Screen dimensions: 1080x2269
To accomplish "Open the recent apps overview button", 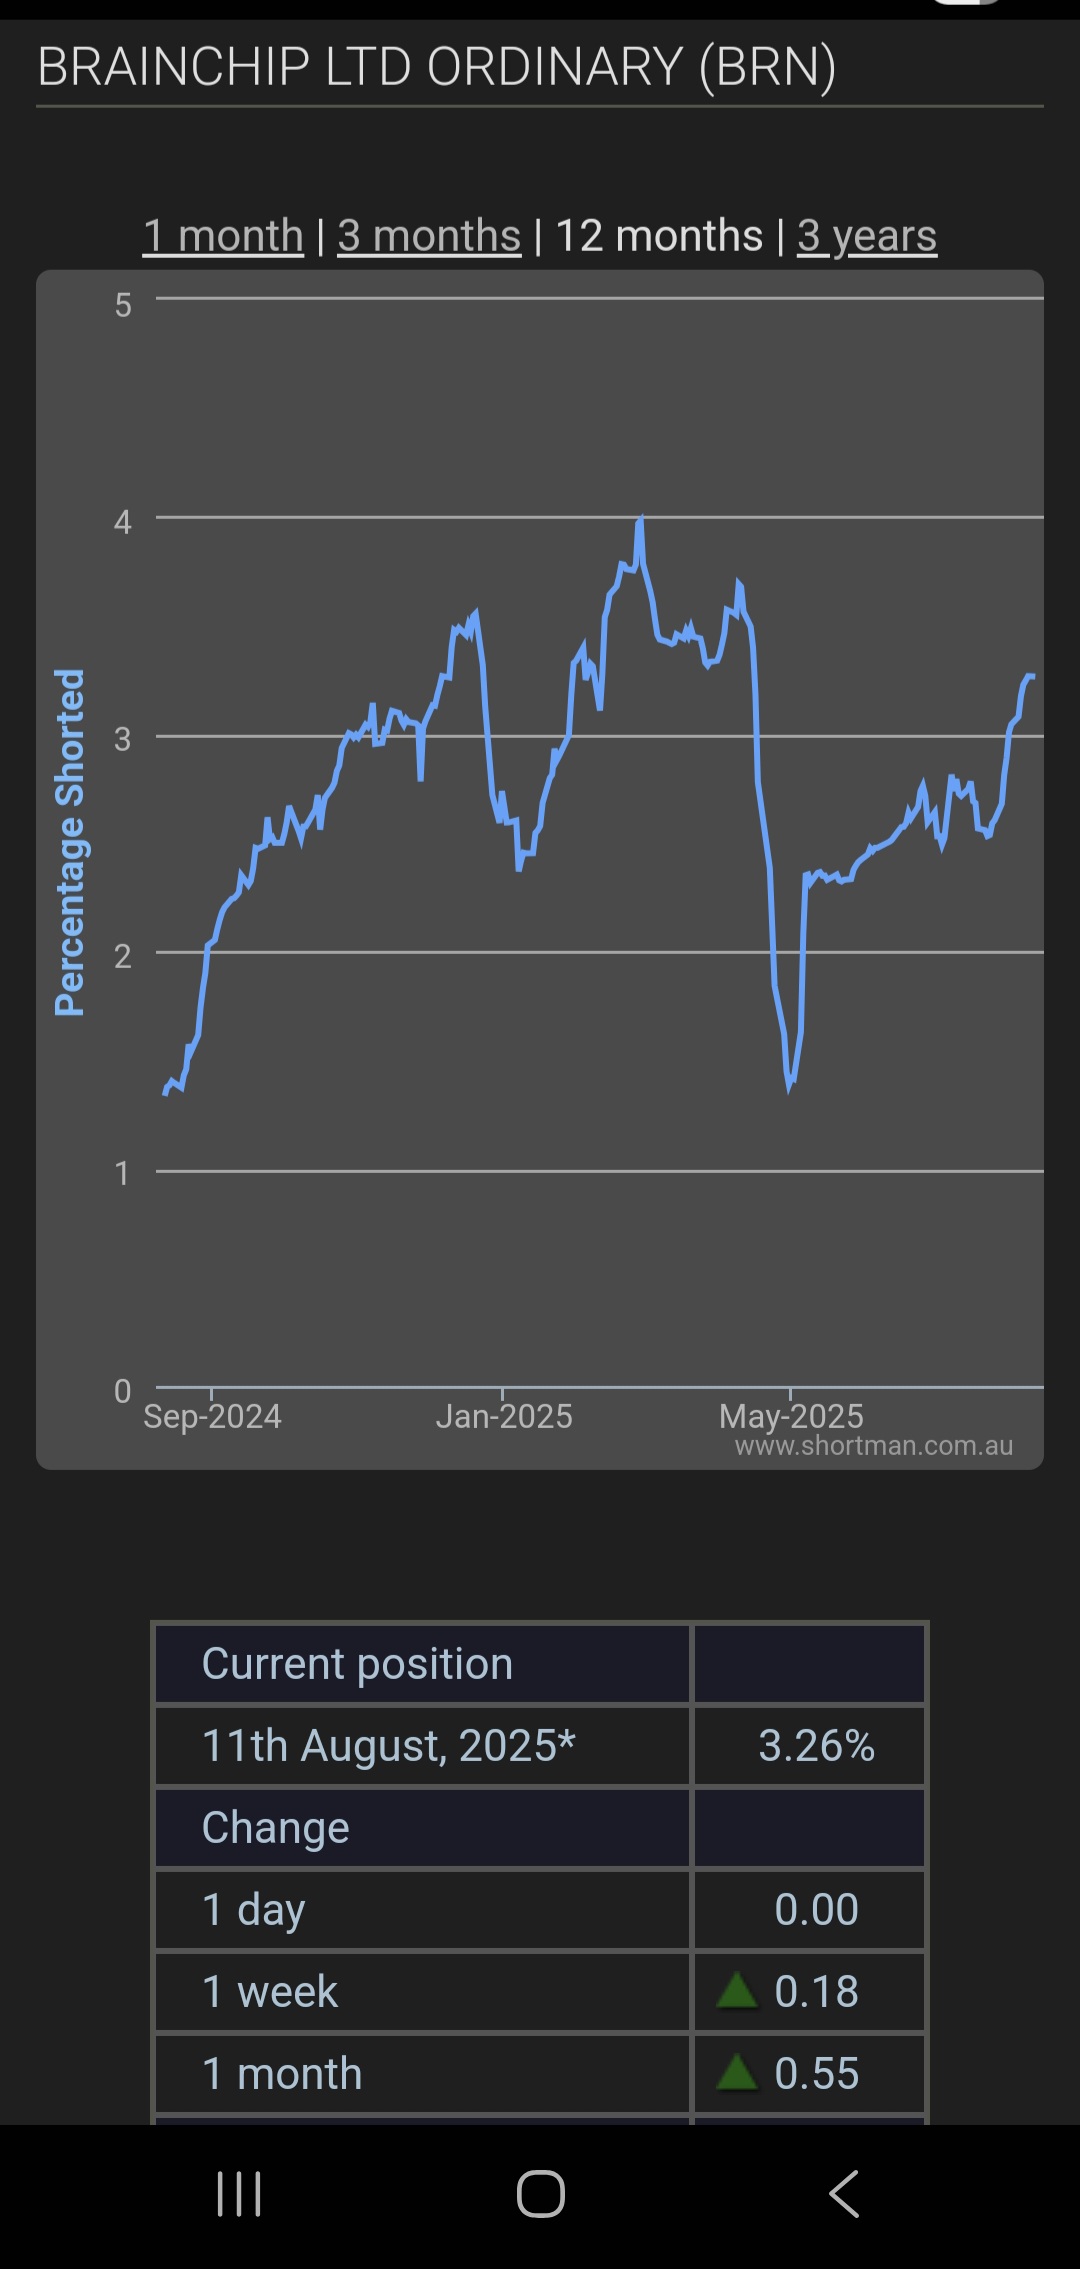I will [239, 2194].
